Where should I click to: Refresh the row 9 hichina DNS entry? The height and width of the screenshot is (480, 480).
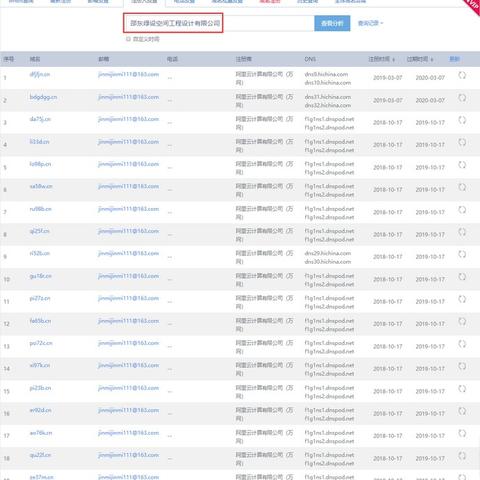click(462, 255)
